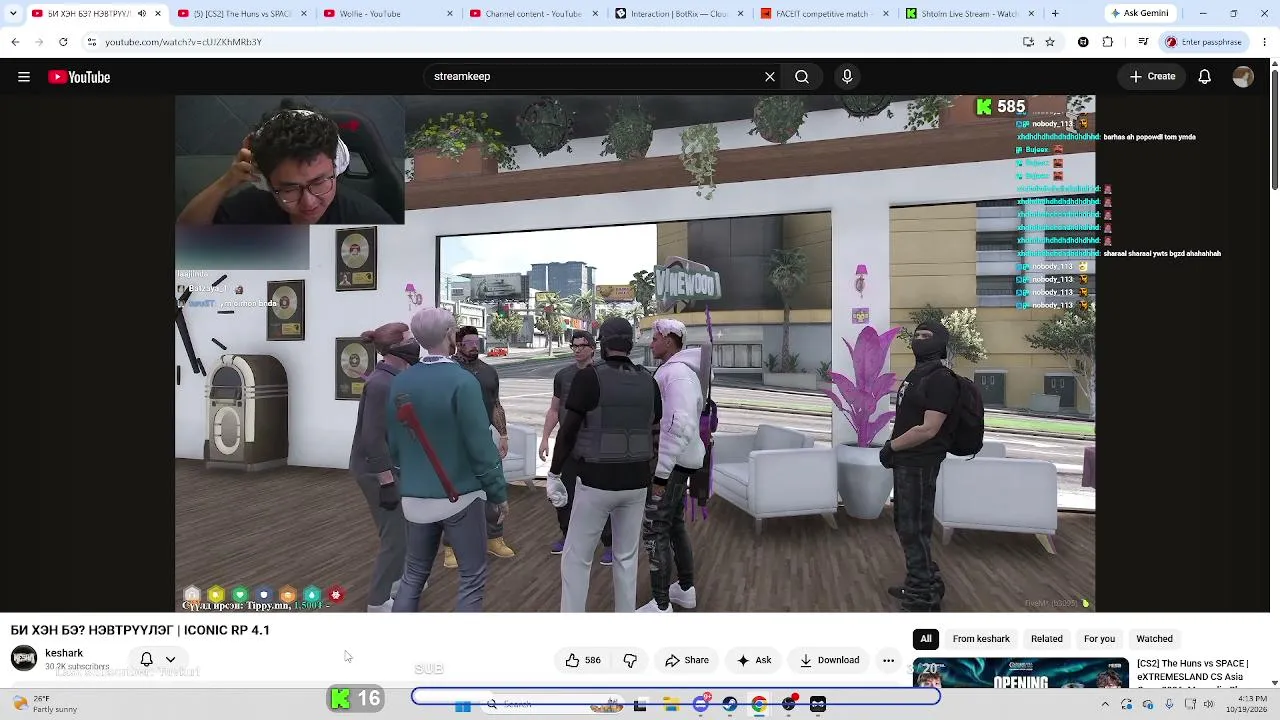Start voice search with the microphone
The image size is (1280, 720).
tap(847, 76)
